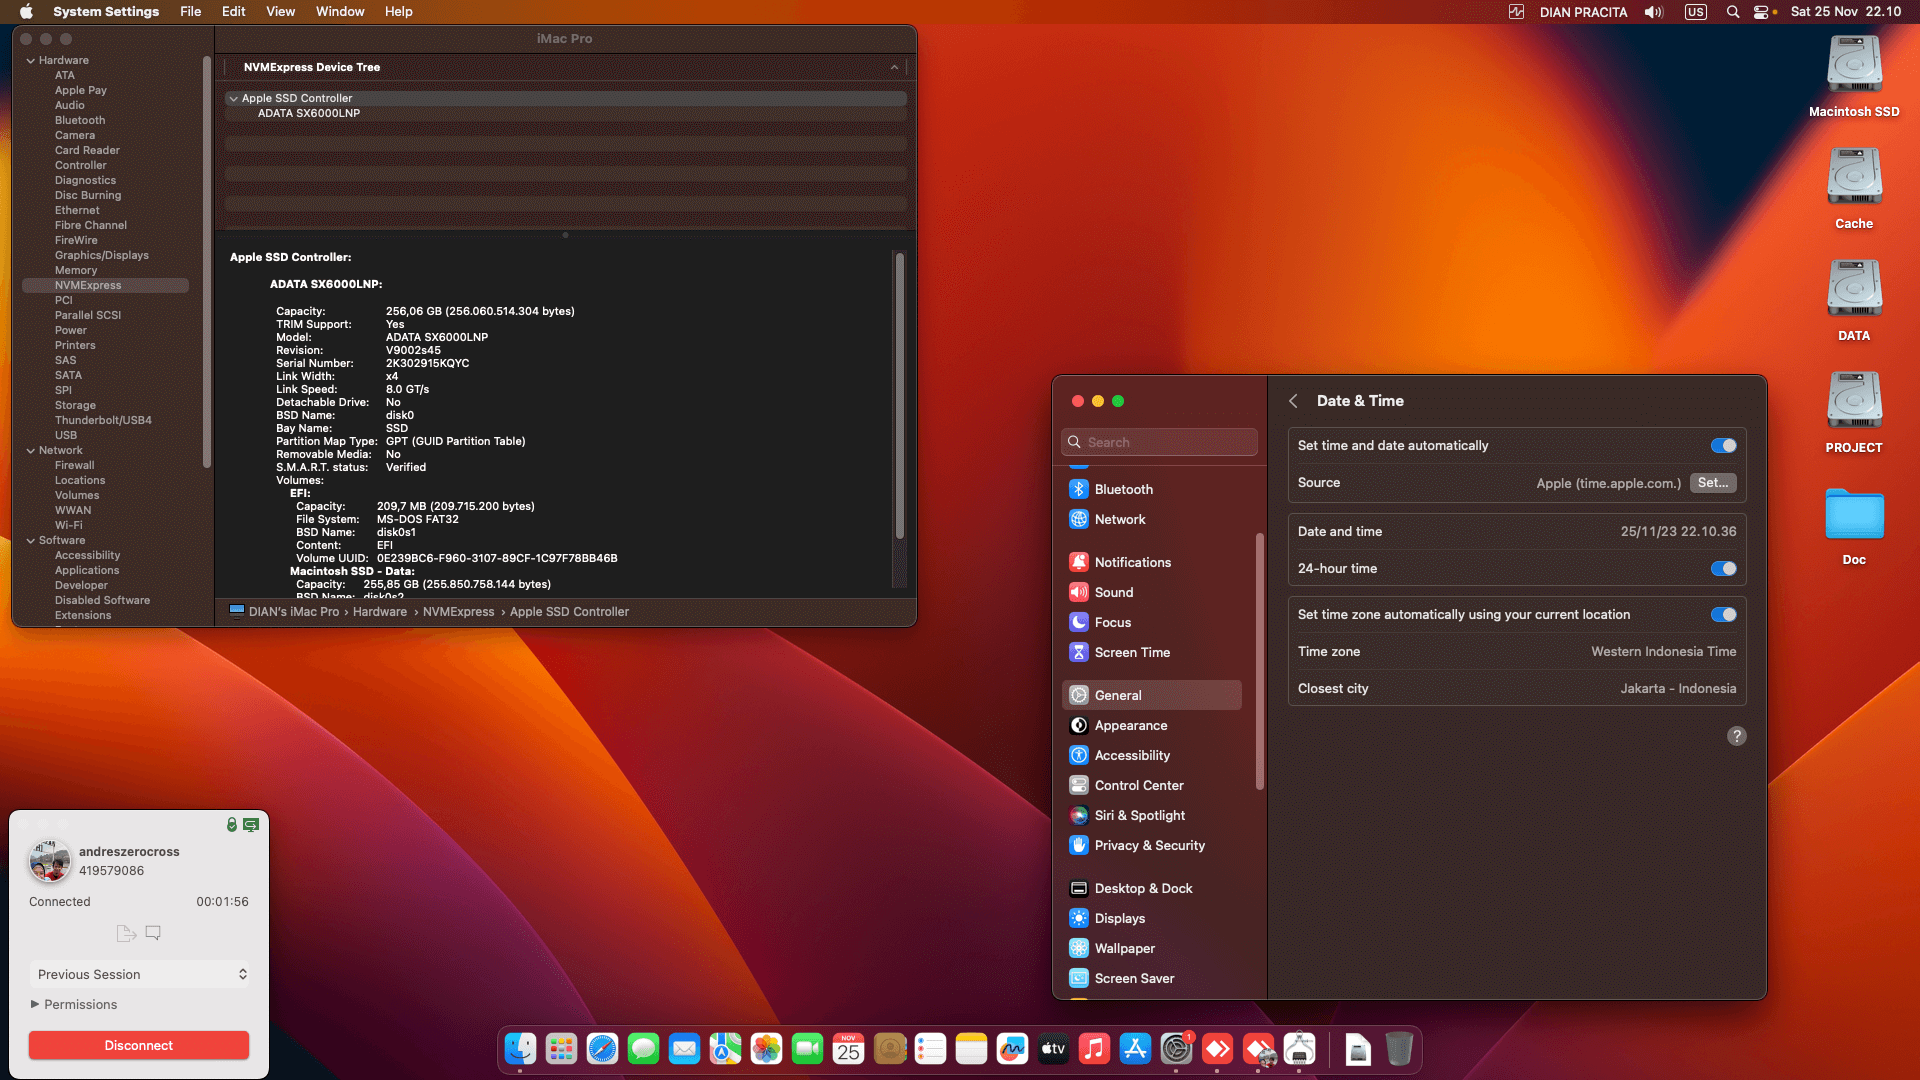Collapse the Hardware section in the sidebar
This screenshot has height=1080, width=1920.
point(31,61)
